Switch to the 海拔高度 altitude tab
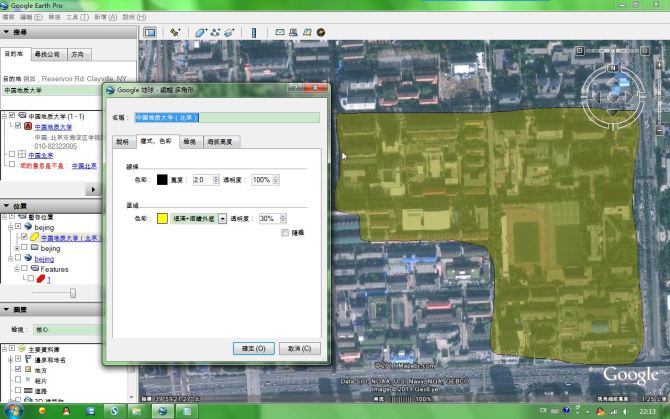 pyautogui.click(x=220, y=142)
